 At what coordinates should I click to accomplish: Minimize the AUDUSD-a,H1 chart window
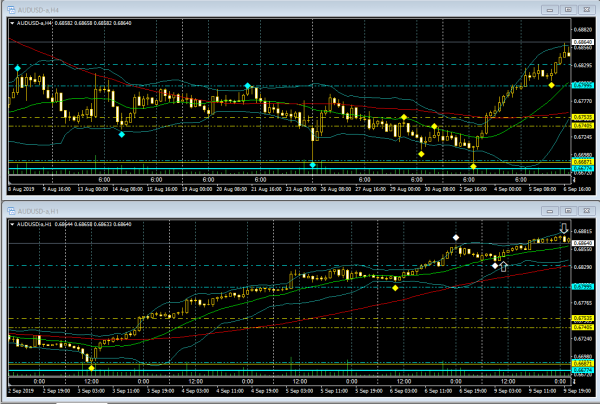coord(550,211)
